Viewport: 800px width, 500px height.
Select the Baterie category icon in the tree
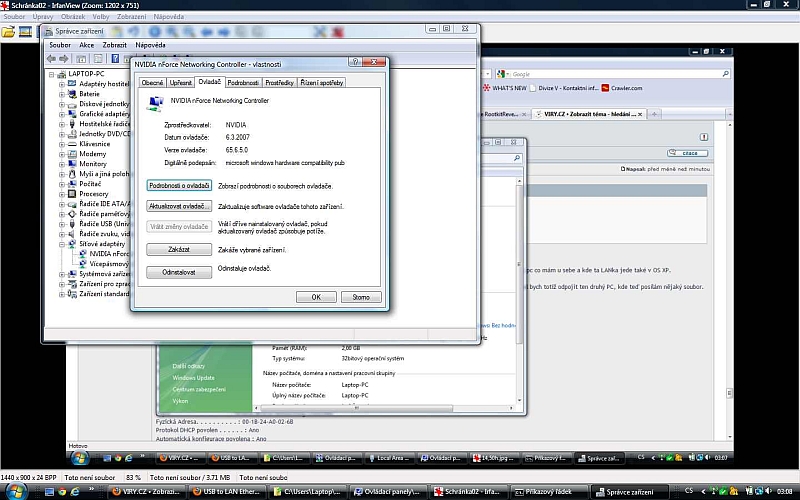click(x=72, y=94)
